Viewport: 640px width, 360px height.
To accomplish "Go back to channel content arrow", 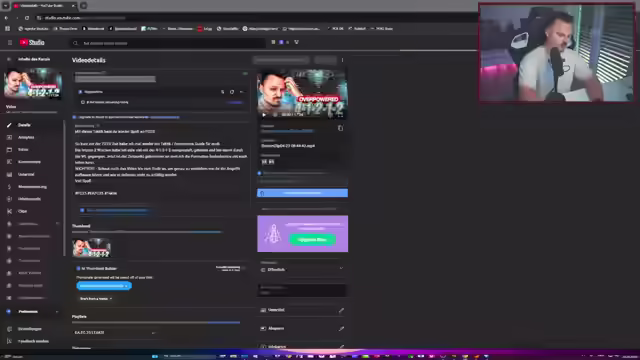I will click(9, 59).
